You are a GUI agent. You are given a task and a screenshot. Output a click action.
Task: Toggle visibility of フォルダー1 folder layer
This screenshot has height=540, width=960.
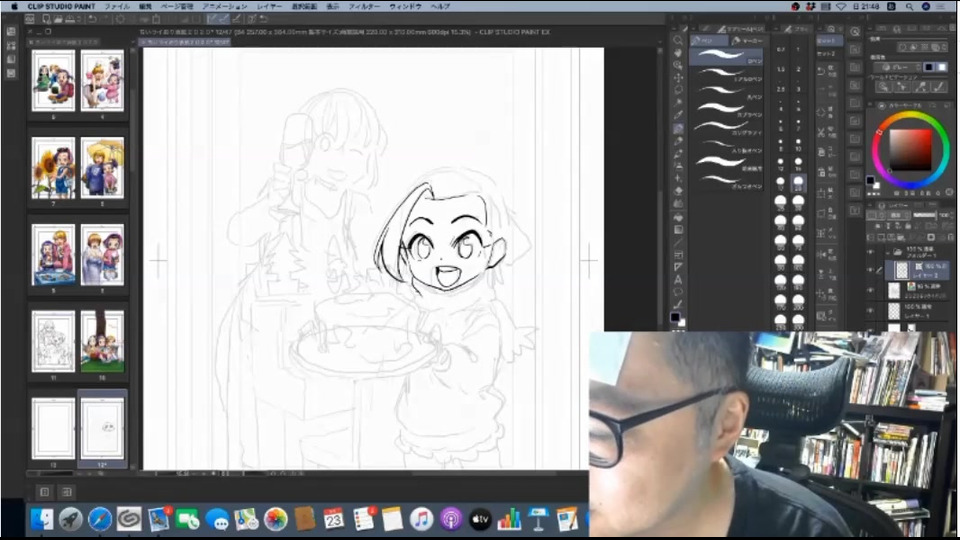[869, 252]
